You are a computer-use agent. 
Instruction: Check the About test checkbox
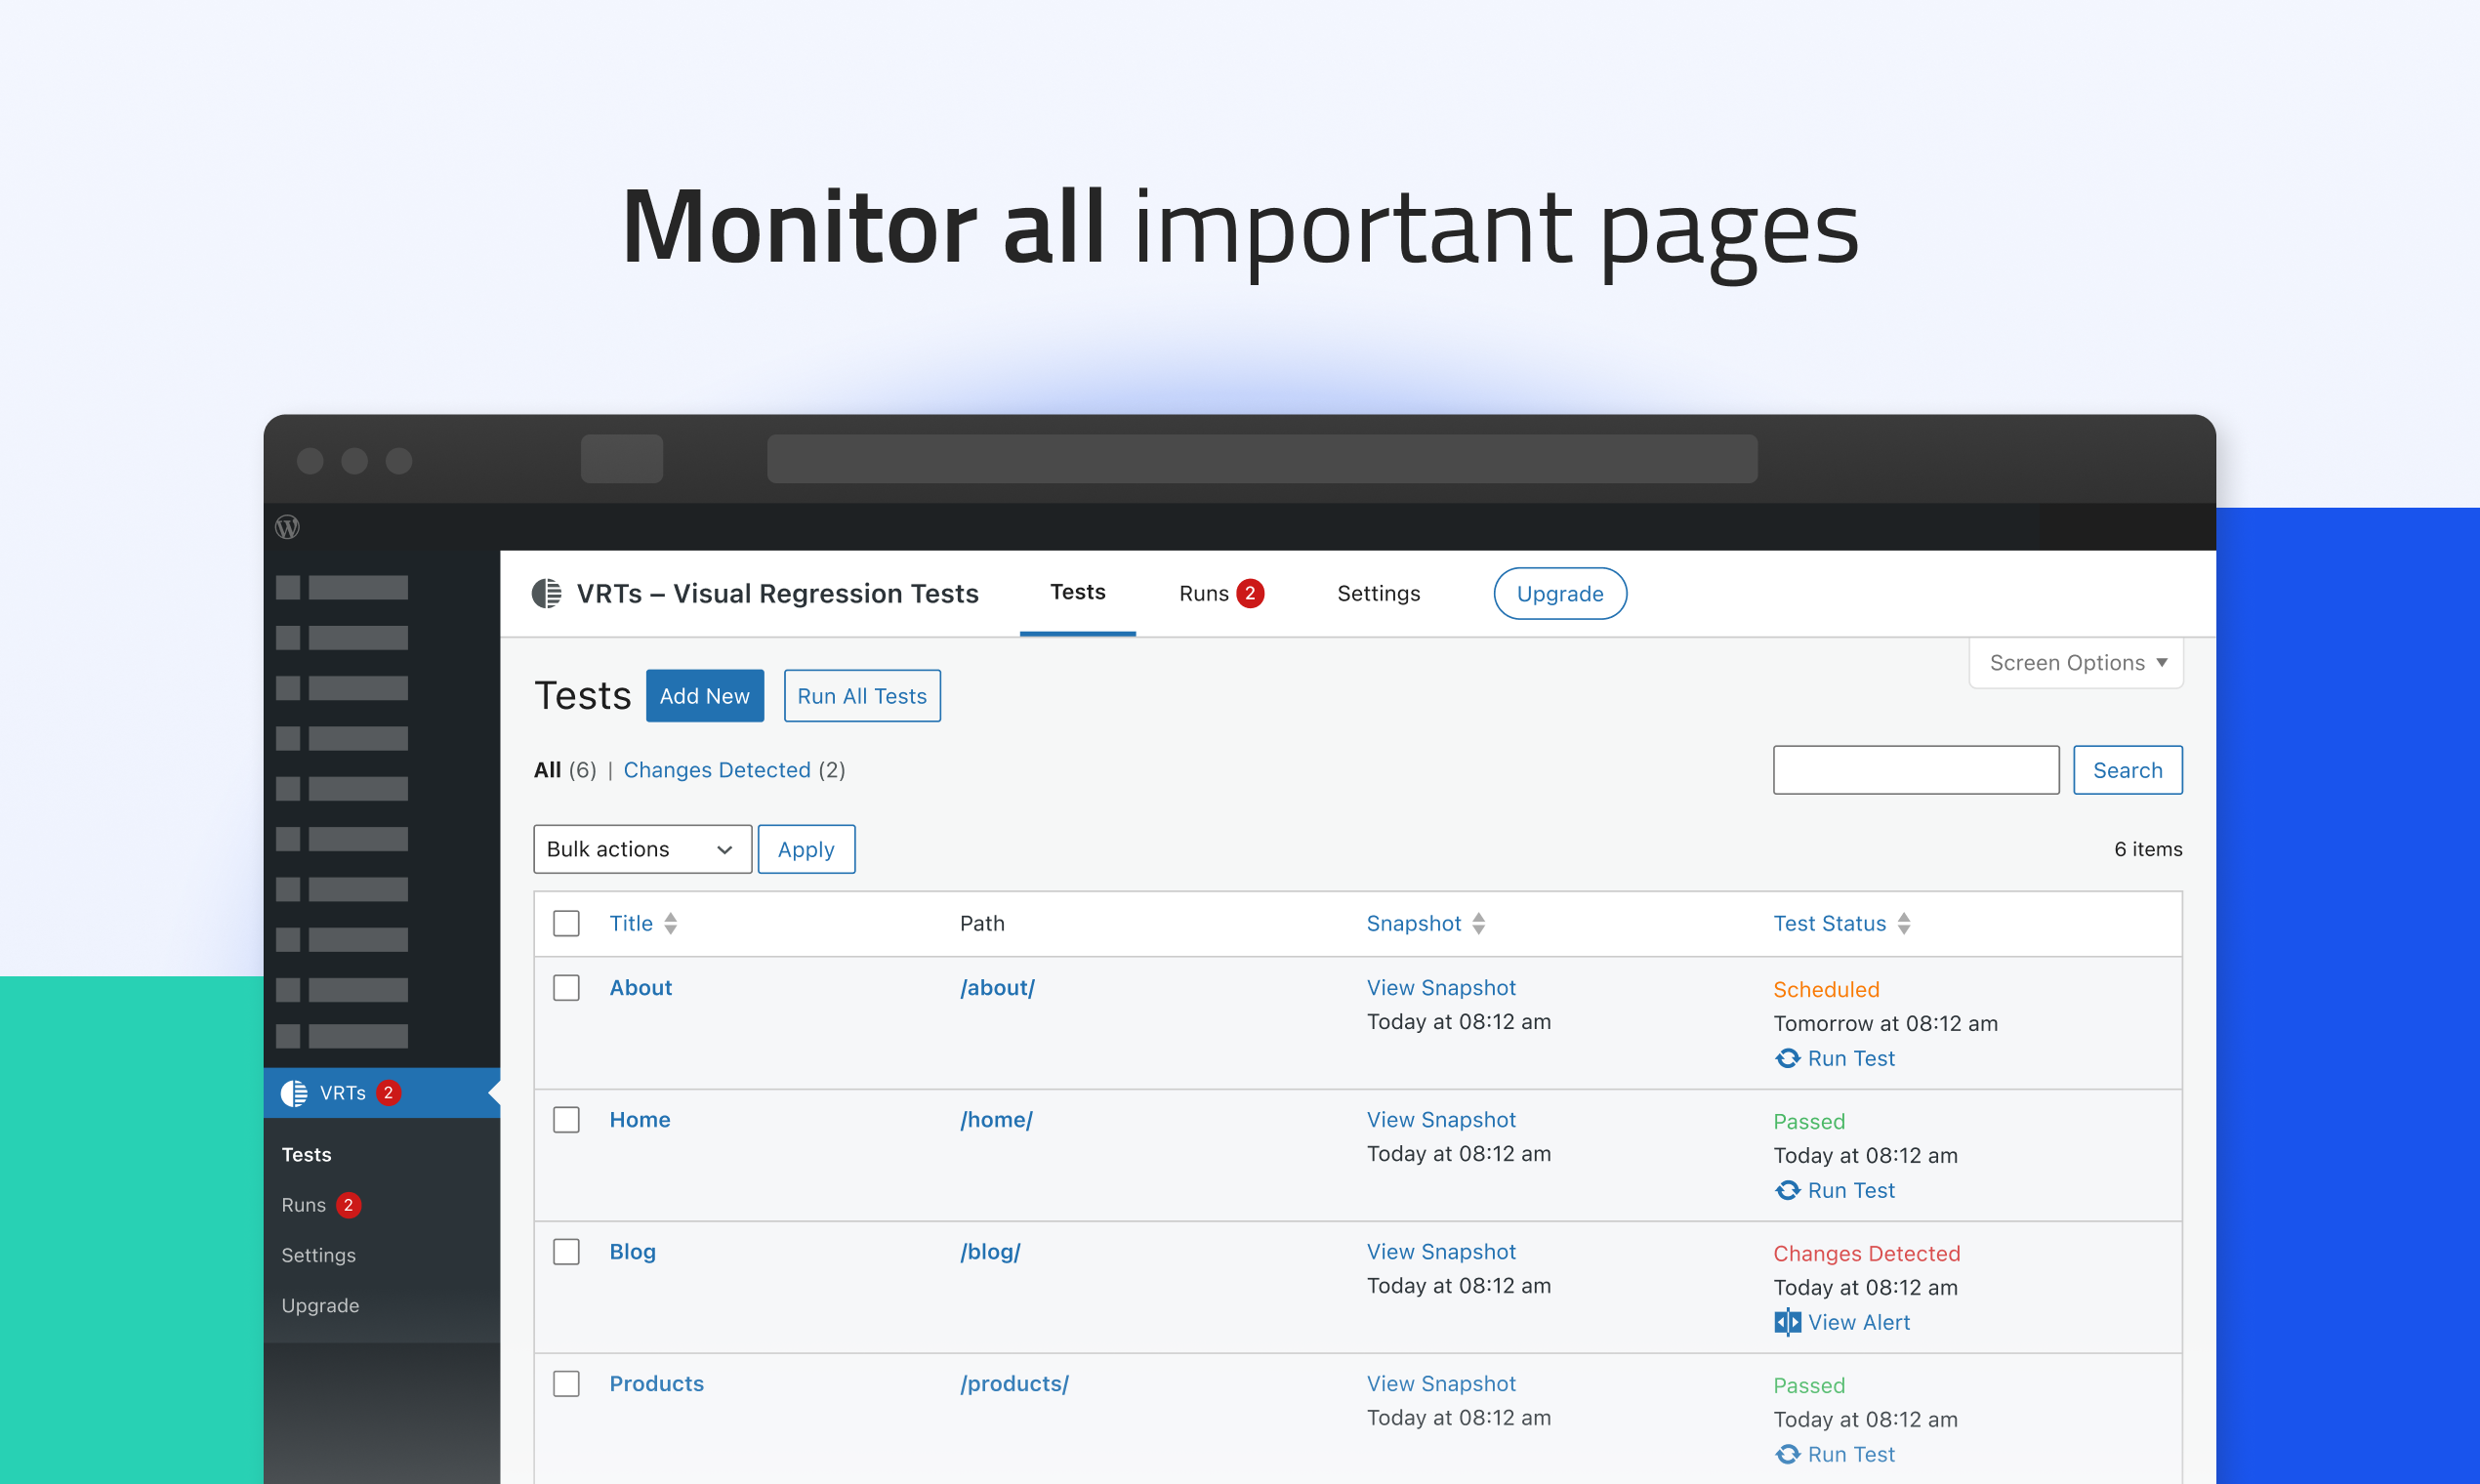click(566, 988)
